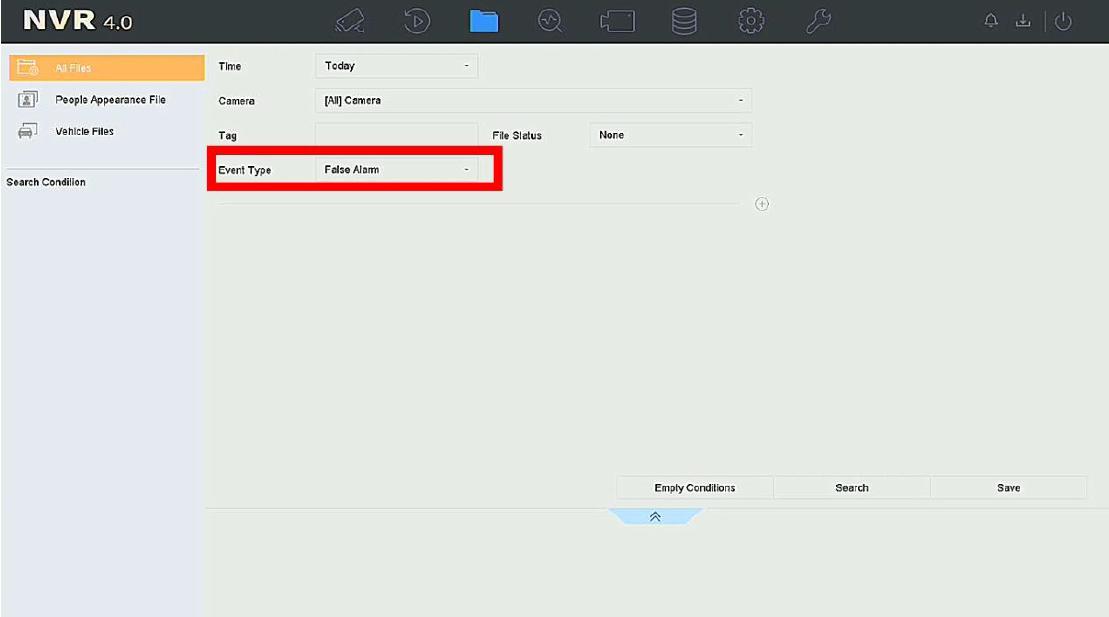Open the Camera selection dropdown
Viewport: 1109px width, 617px height.
click(532, 100)
